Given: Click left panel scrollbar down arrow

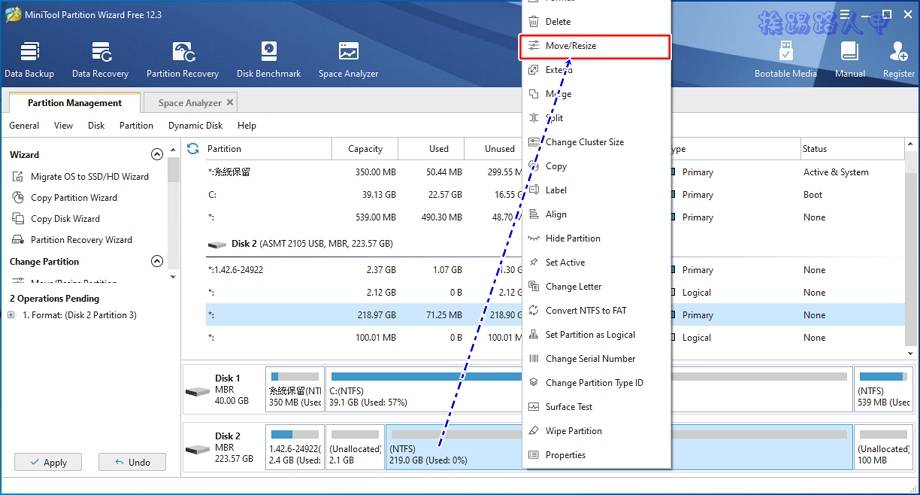Looking at the screenshot, I should (172, 277).
